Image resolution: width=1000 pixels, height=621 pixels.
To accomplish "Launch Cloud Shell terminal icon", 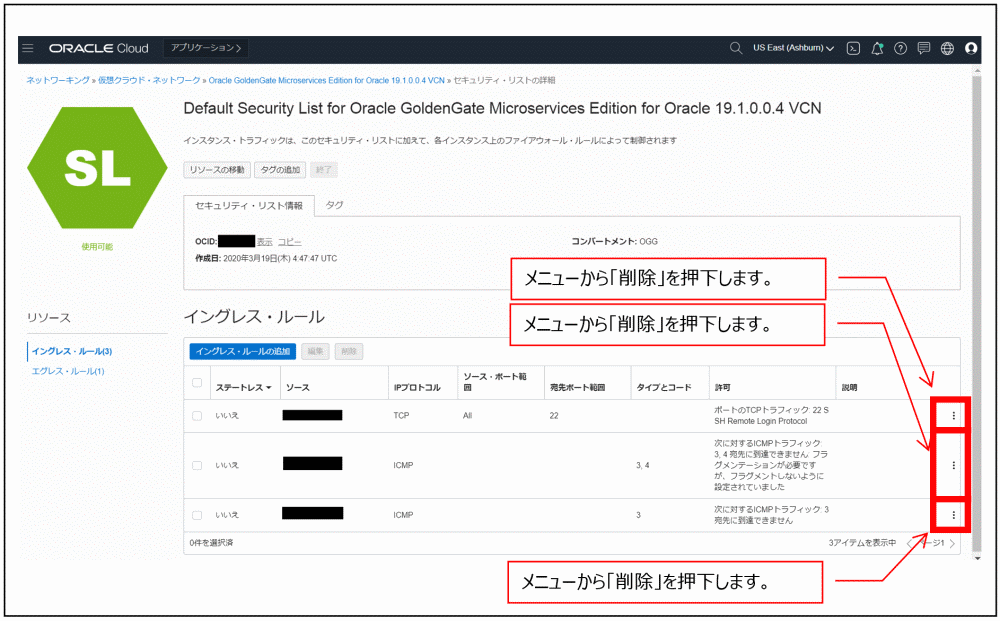I will (x=853, y=48).
